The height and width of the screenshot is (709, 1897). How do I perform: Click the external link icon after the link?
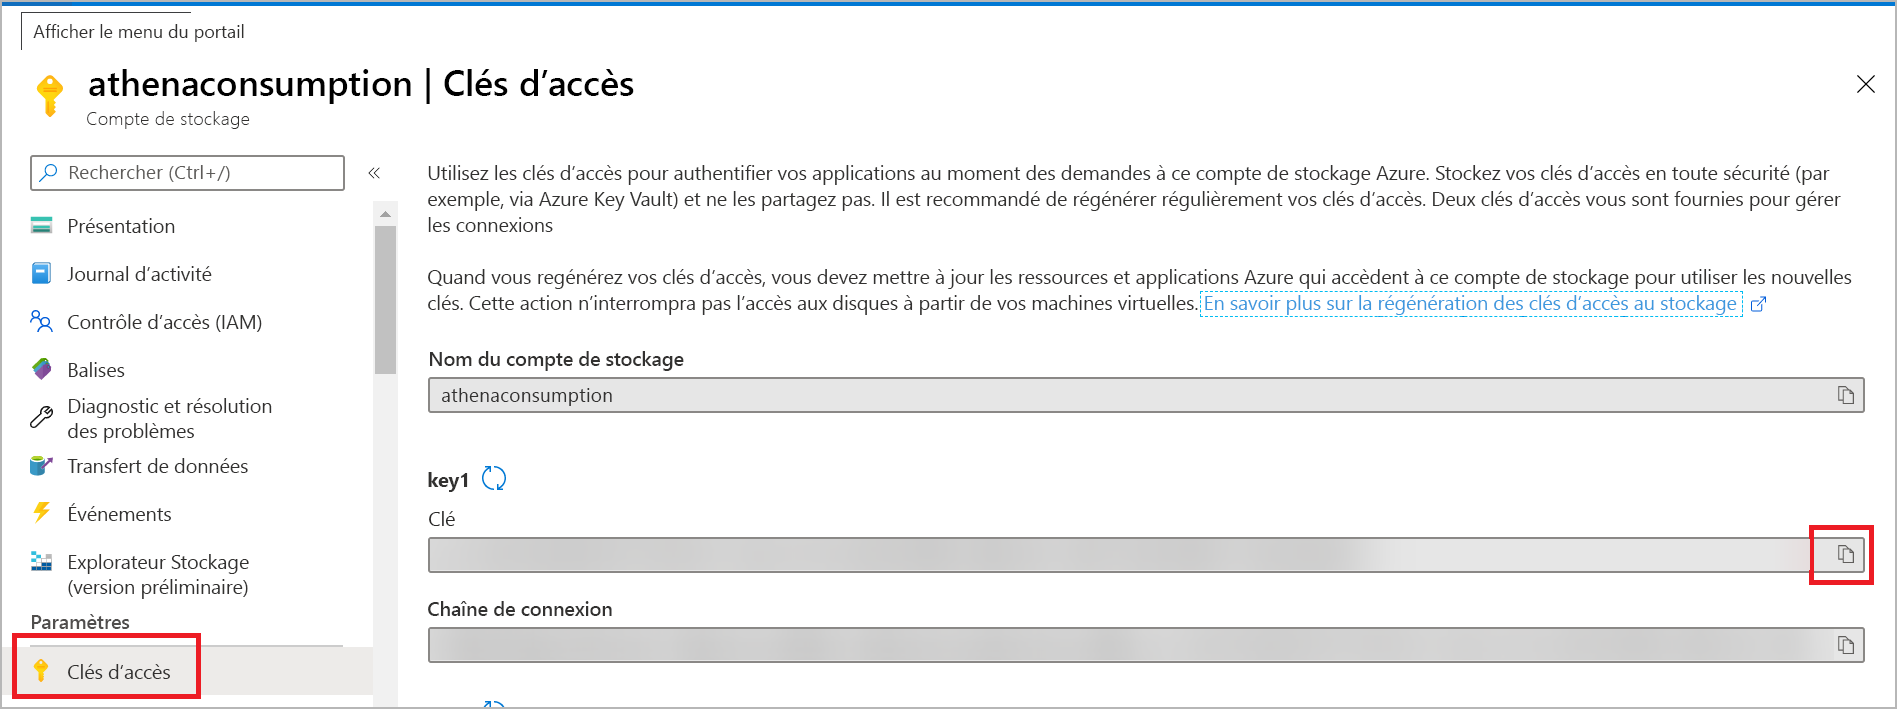[1758, 304]
